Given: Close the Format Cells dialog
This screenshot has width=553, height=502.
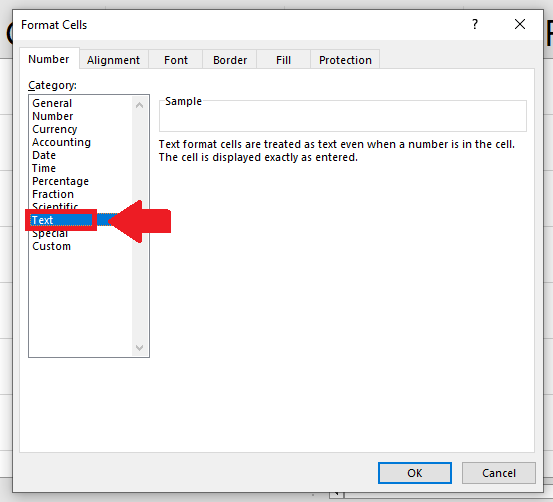Looking at the screenshot, I should (x=519, y=24).
